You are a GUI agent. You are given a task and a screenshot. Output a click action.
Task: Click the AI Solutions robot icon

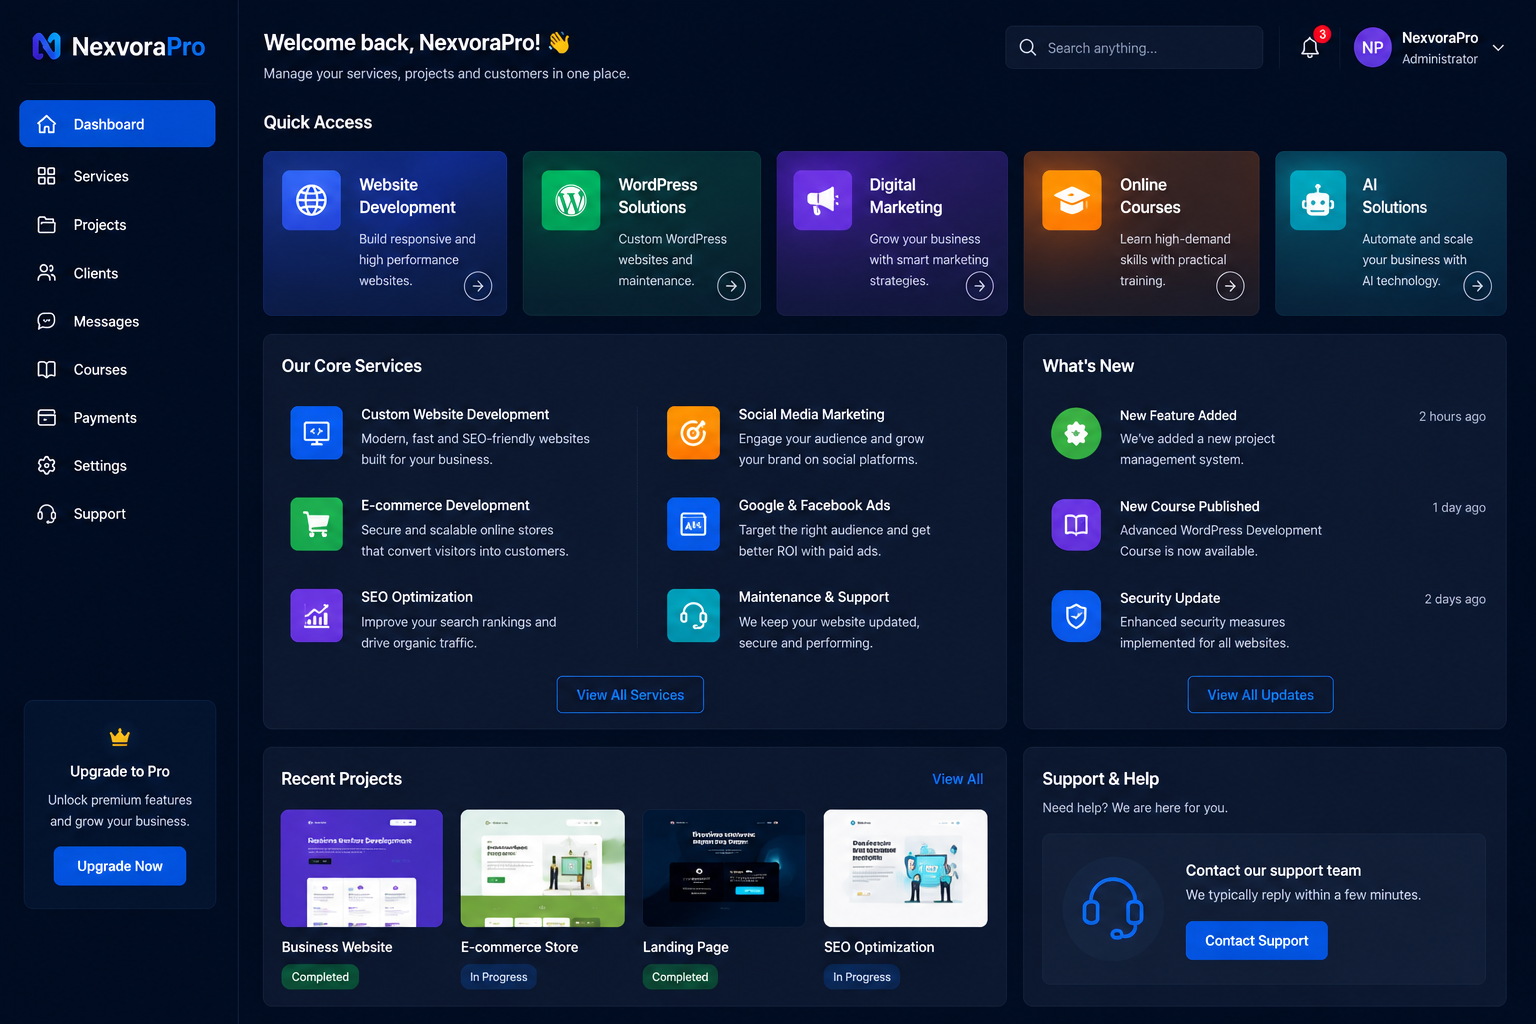[x=1318, y=200]
